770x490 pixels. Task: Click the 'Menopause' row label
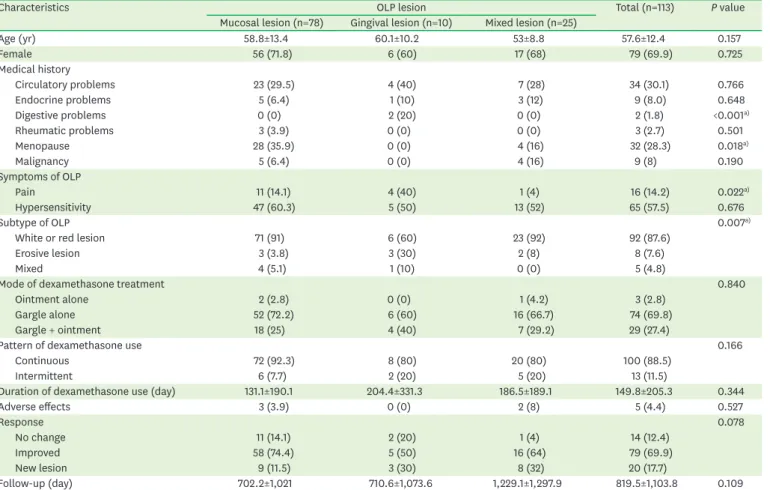click(42, 146)
